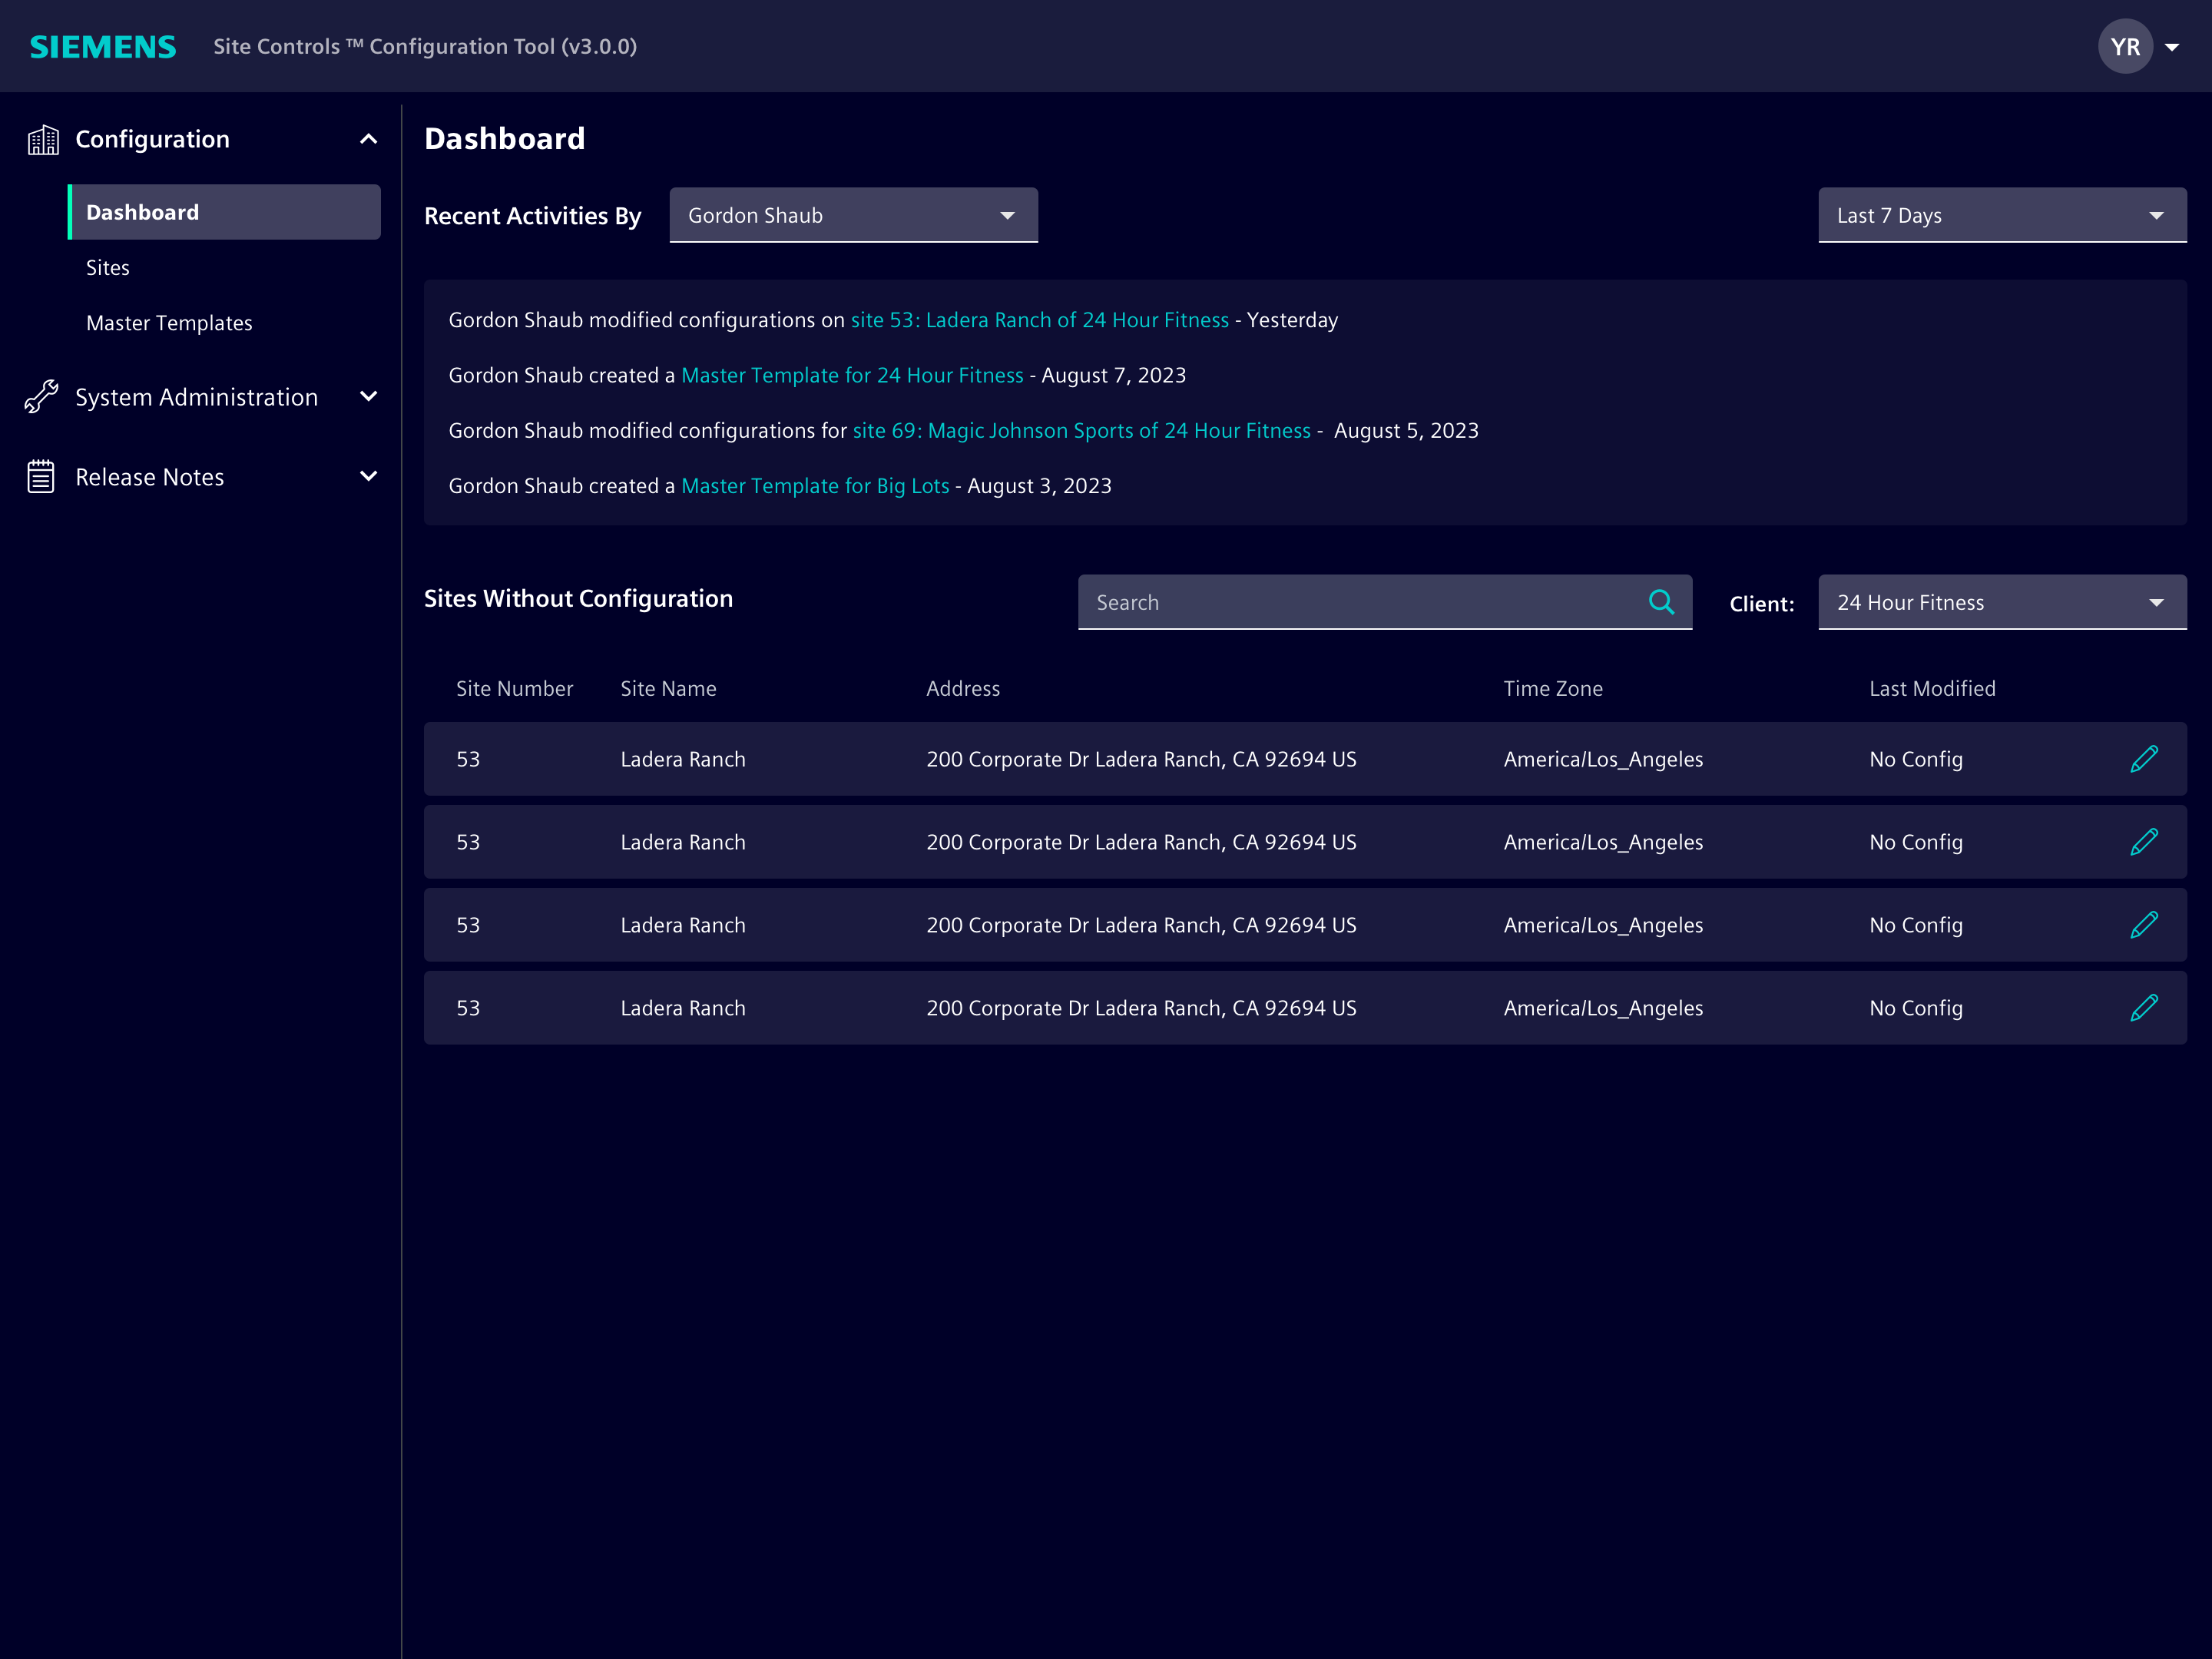Expand the user menu arrow beside YR
The image size is (2212, 1659).
[2172, 47]
